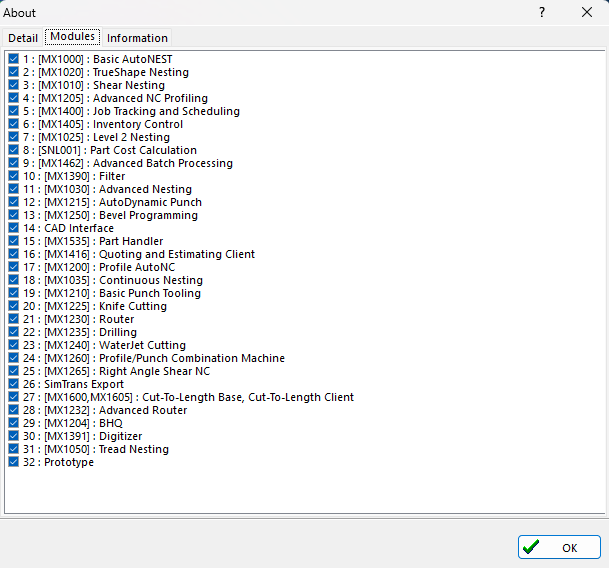609x568 pixels.
Task: Switch to the Detail tab
Action: tap(23, 38)
